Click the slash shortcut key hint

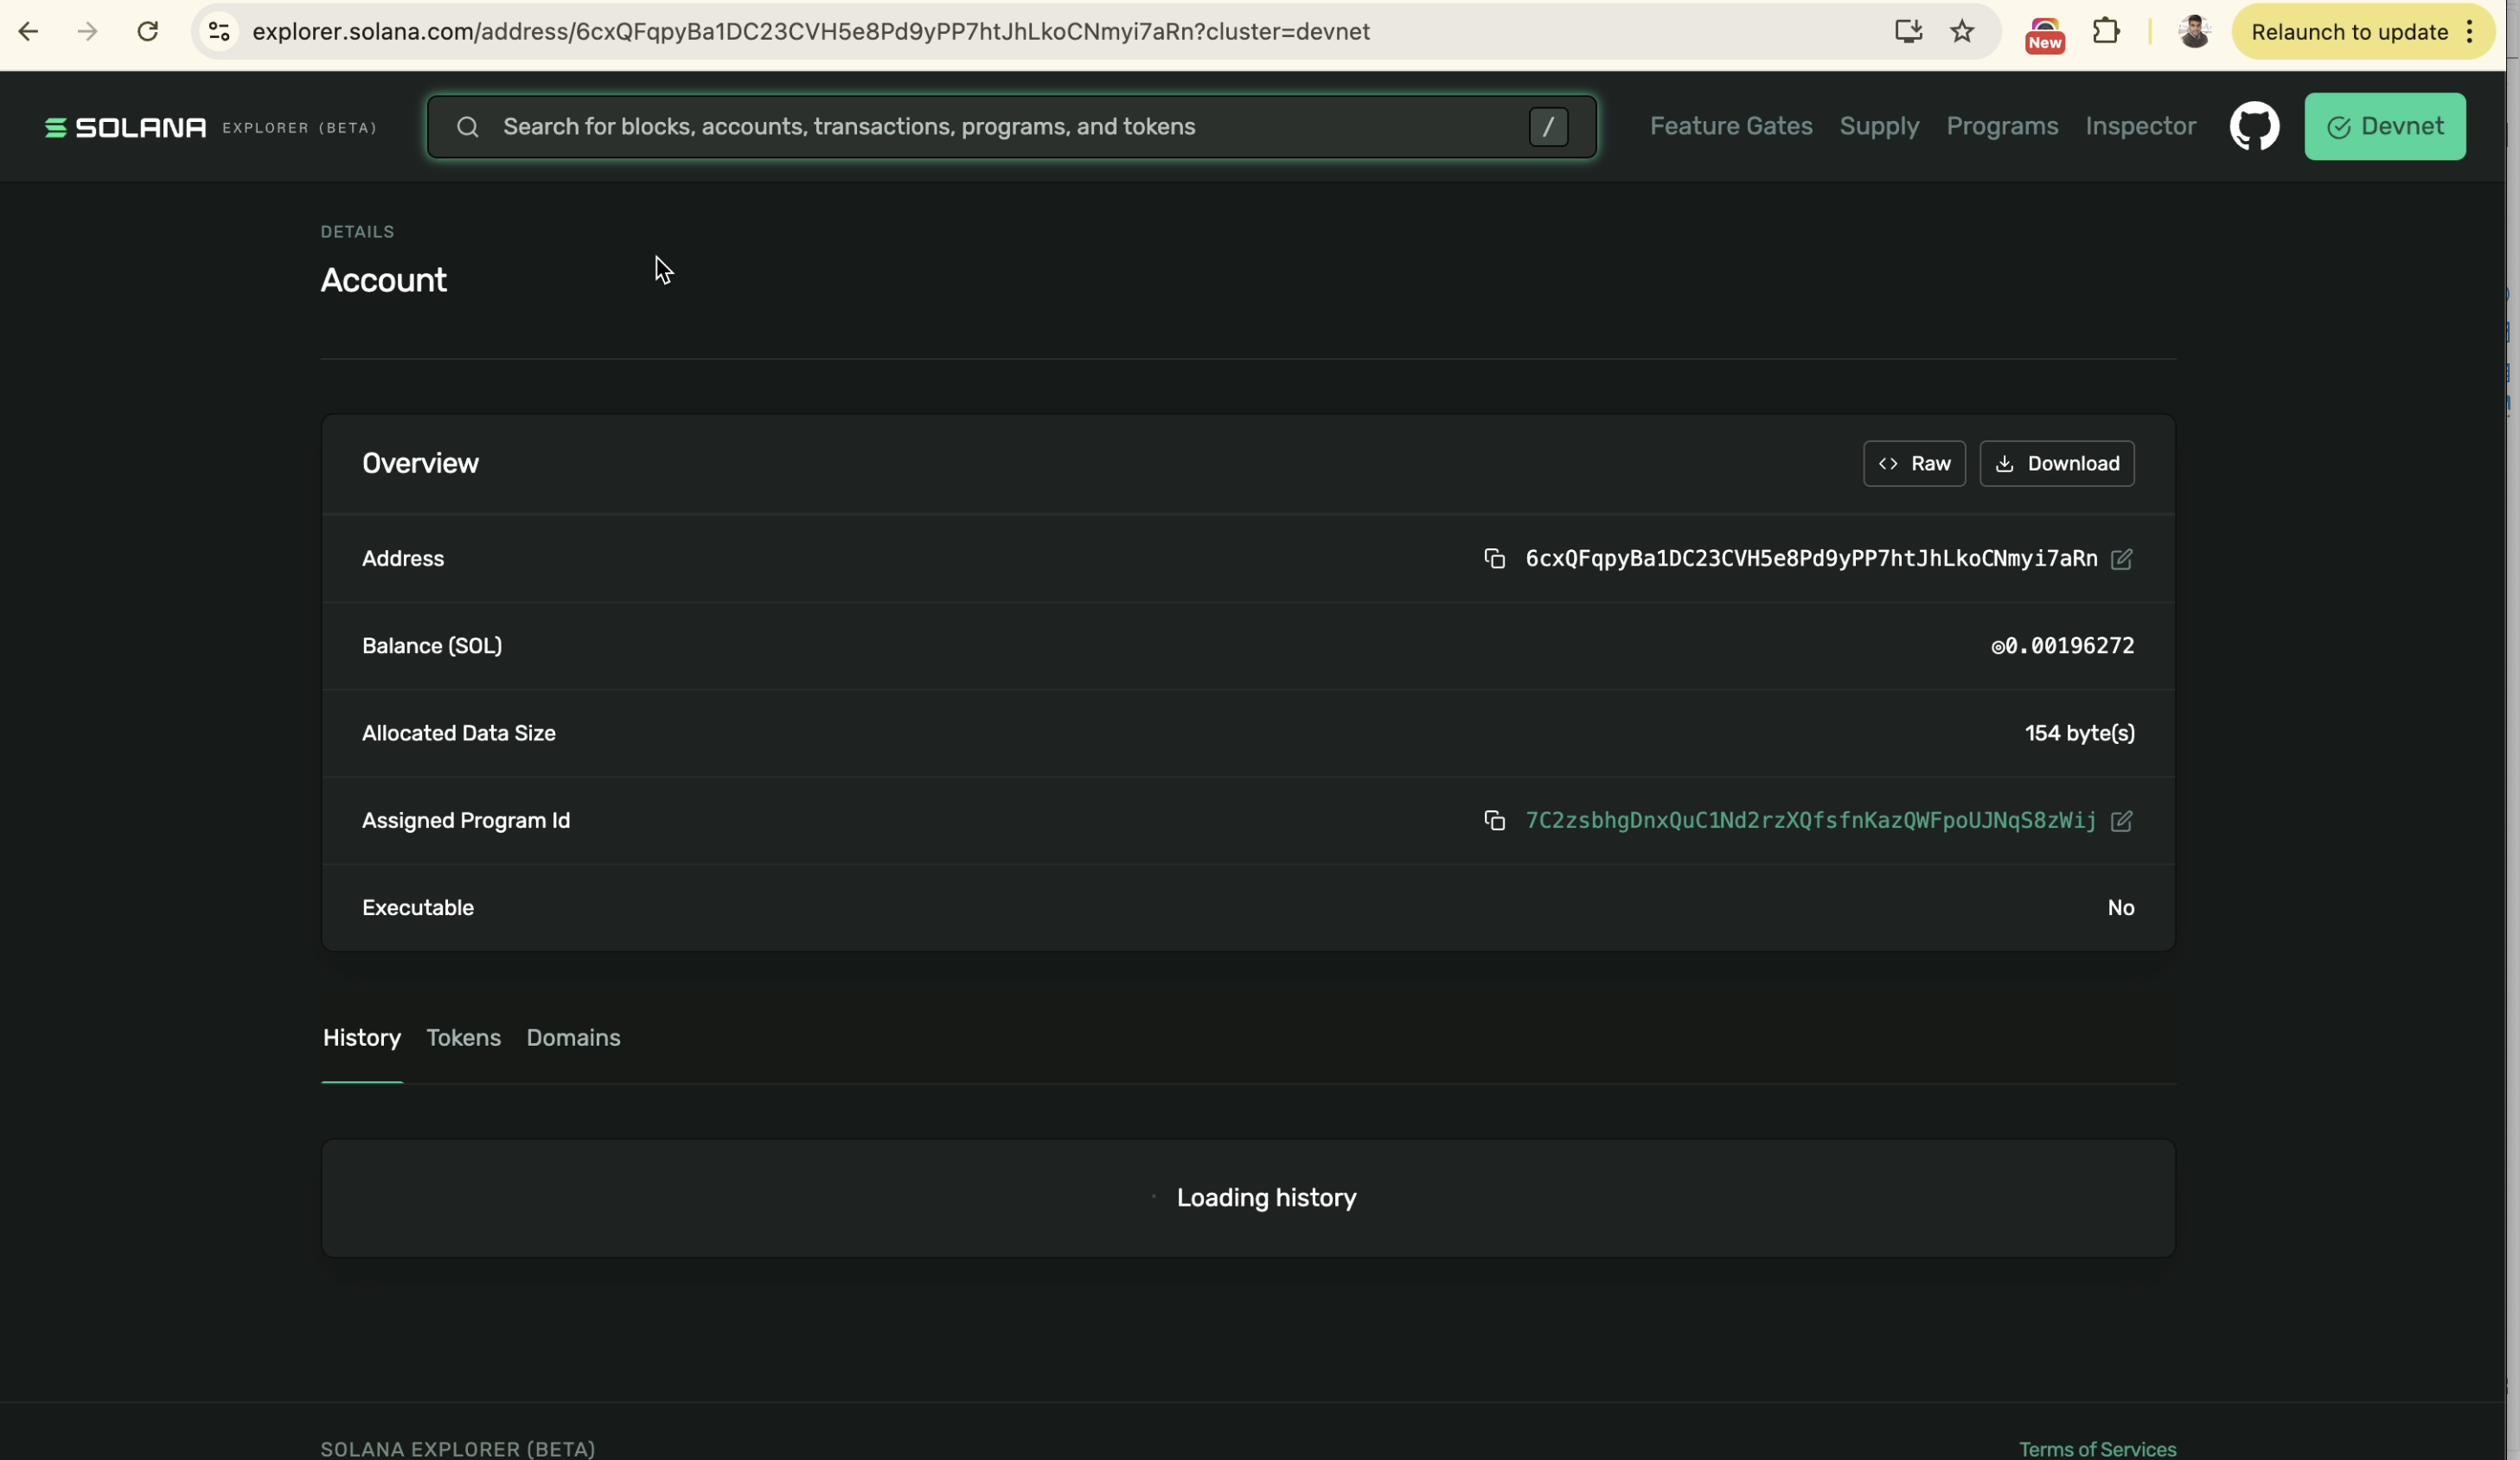1548,127
